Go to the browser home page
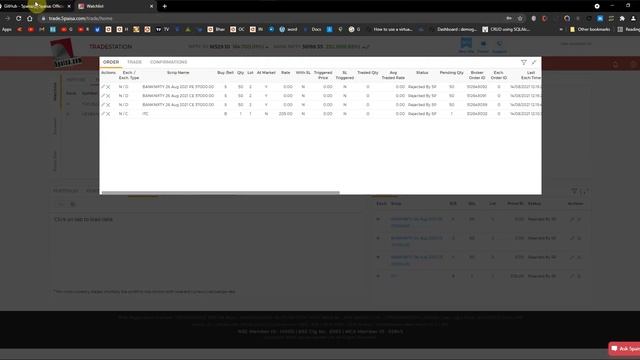 click(29, 18)
